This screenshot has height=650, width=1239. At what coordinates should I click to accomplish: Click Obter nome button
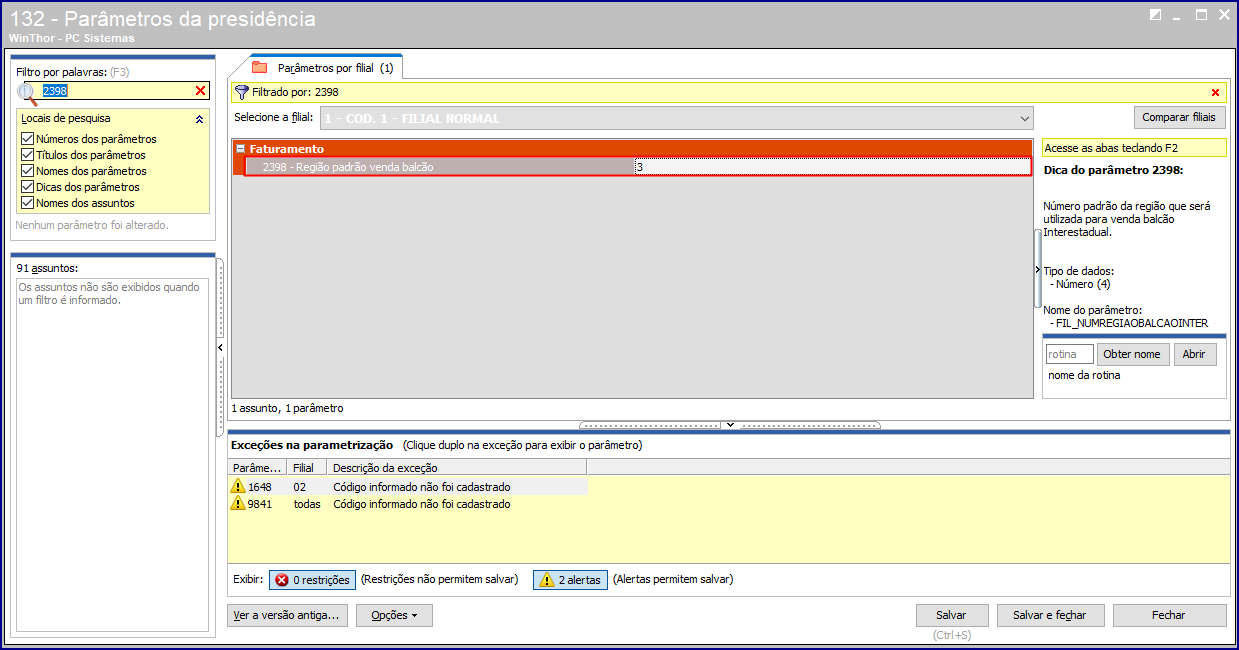click(1133, 354)
